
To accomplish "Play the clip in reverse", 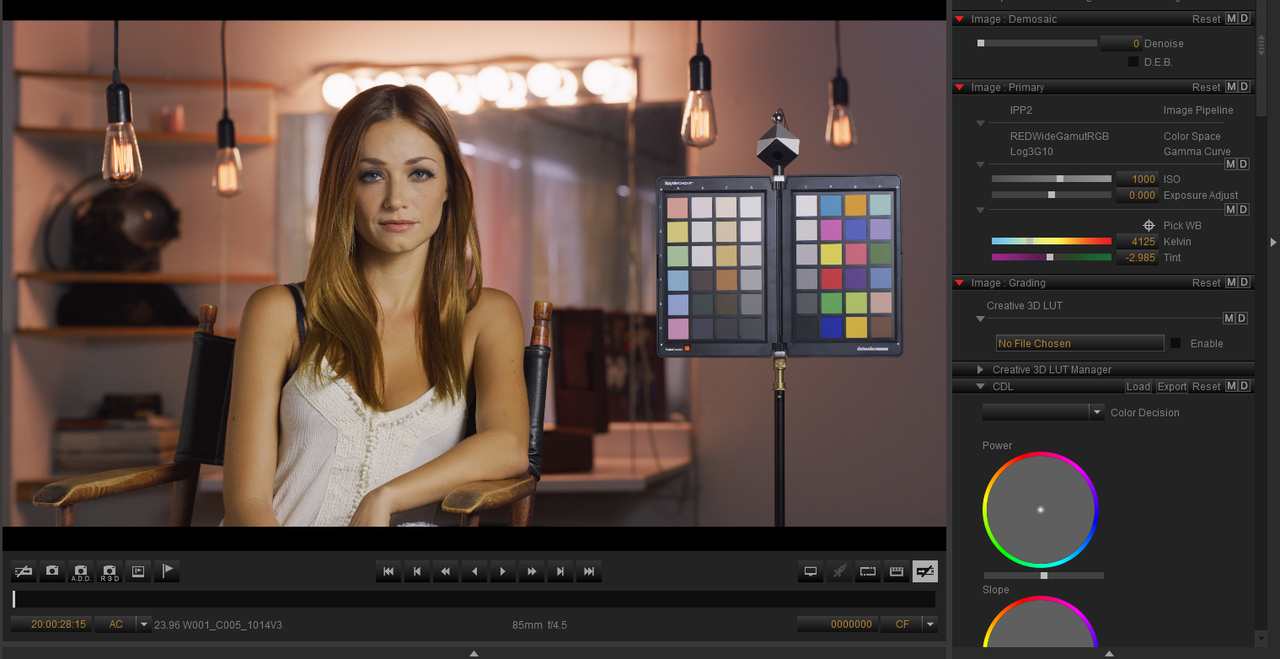I will pyautogui.click(x=474, y=571).
